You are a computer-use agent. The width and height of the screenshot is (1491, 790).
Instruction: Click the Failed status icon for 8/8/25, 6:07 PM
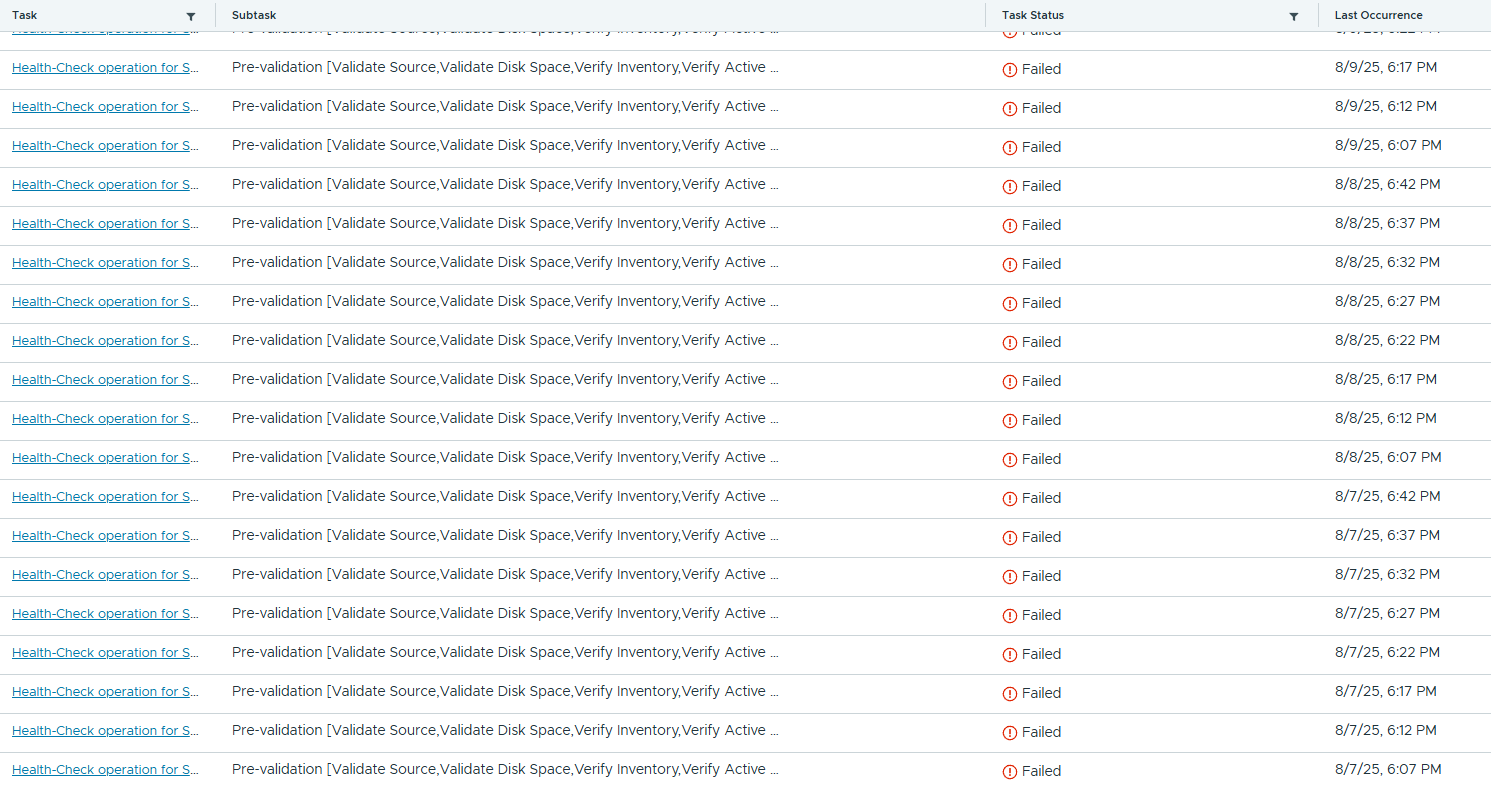pyautogui.click(x=1010, y=460)
